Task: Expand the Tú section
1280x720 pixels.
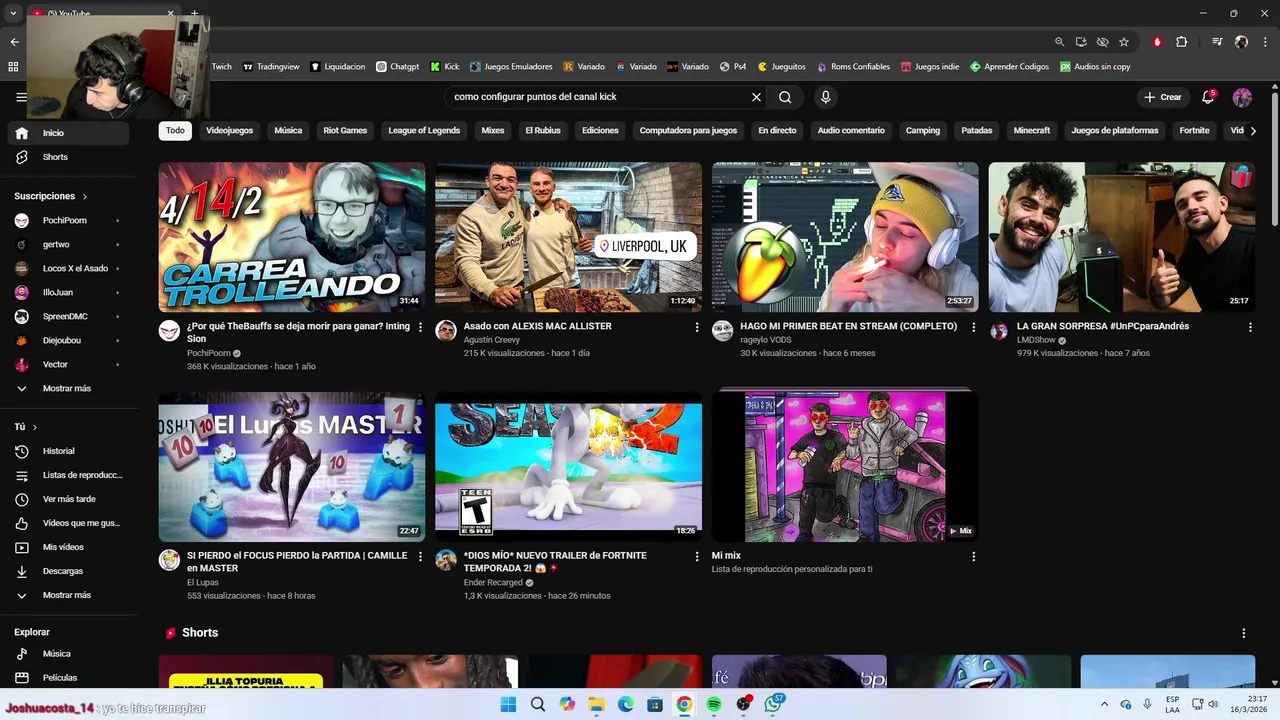Action: [x=26, y=427]
